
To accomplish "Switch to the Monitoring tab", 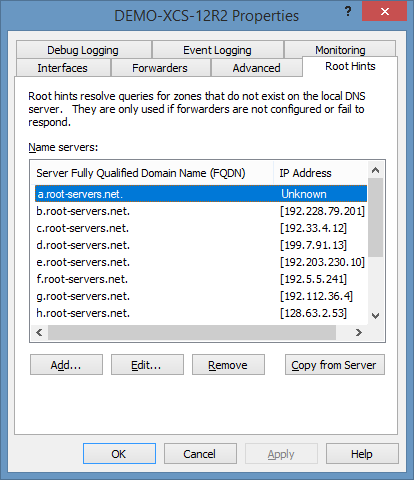I will coord(340,50).
